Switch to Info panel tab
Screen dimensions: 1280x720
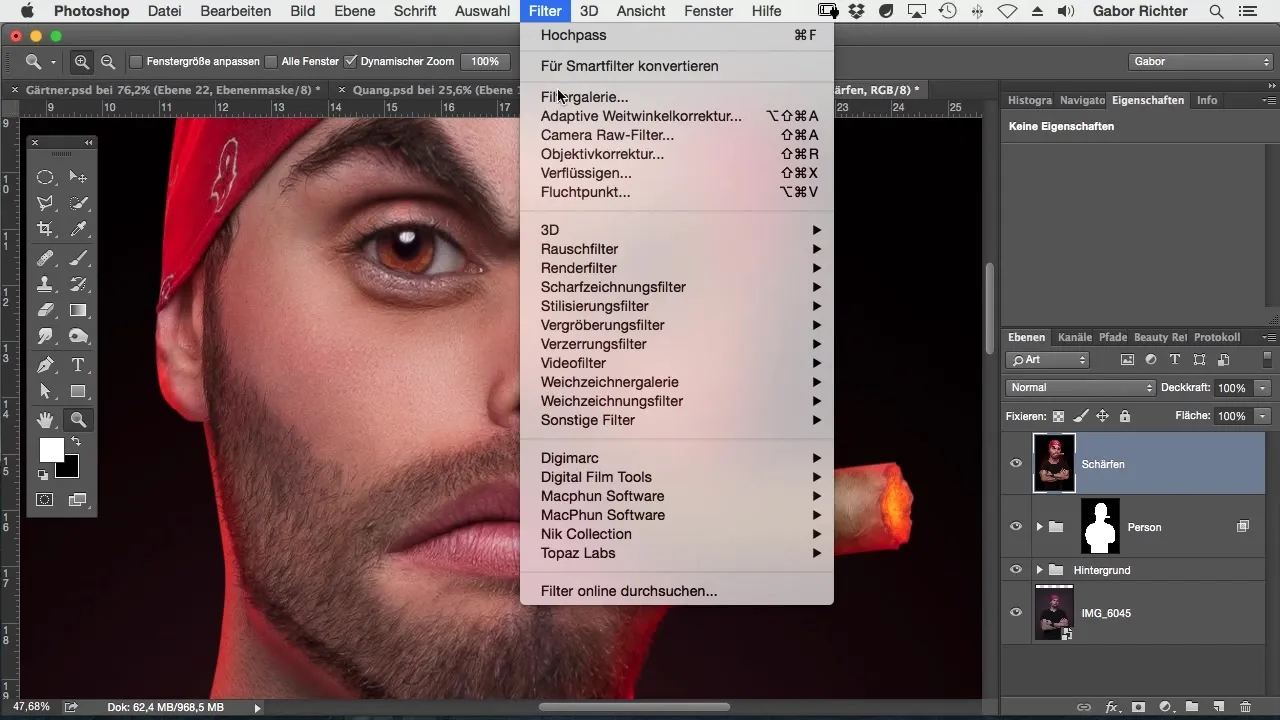tap(1207, 100)
